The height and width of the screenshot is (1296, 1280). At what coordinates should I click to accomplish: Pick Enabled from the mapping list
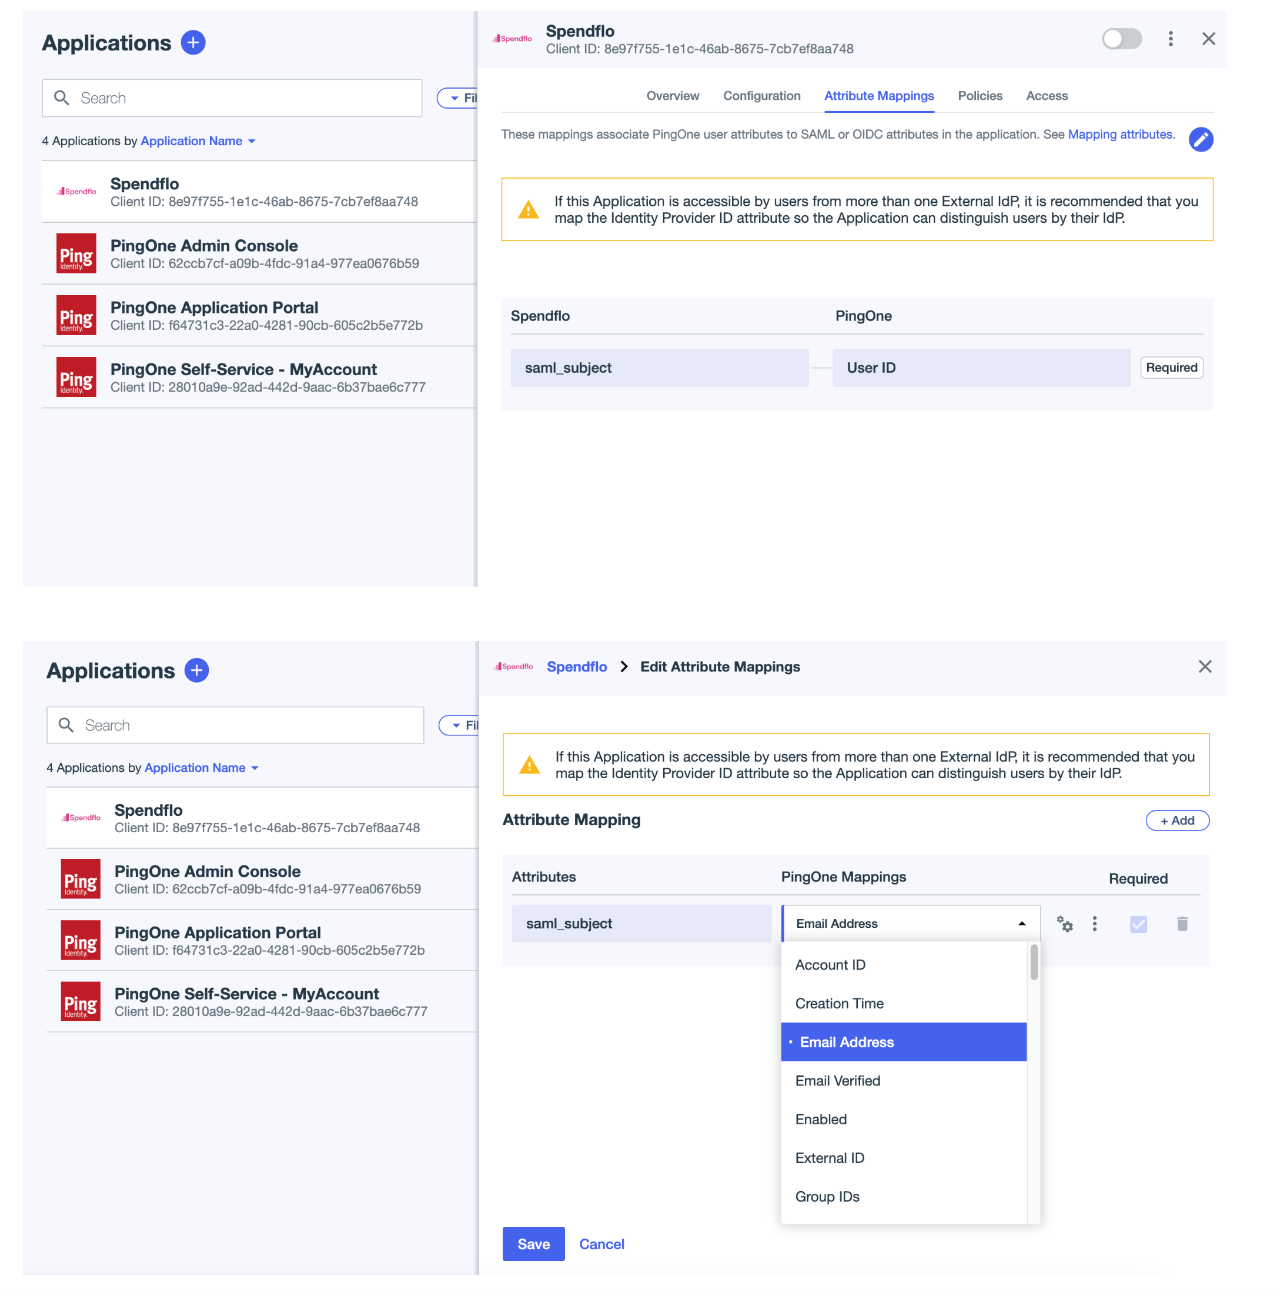click(x=904, y=1120)
